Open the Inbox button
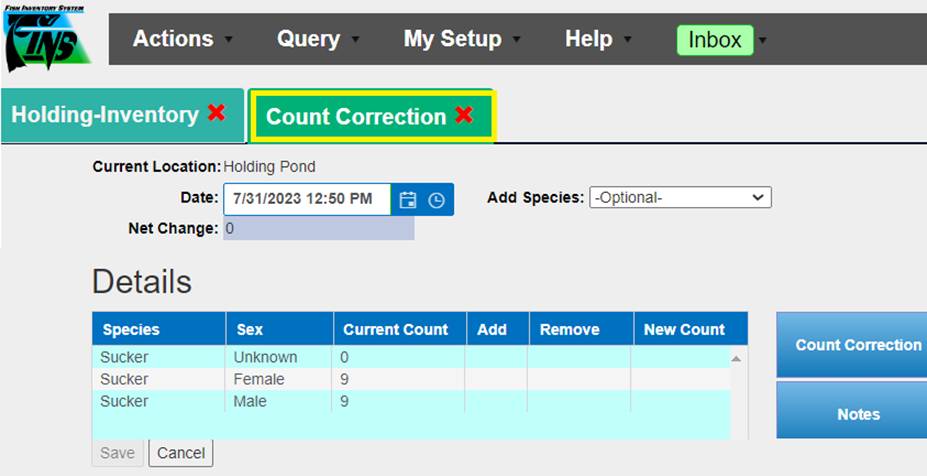This screenshot has width=927, height=476. click(x=714, y=40)
